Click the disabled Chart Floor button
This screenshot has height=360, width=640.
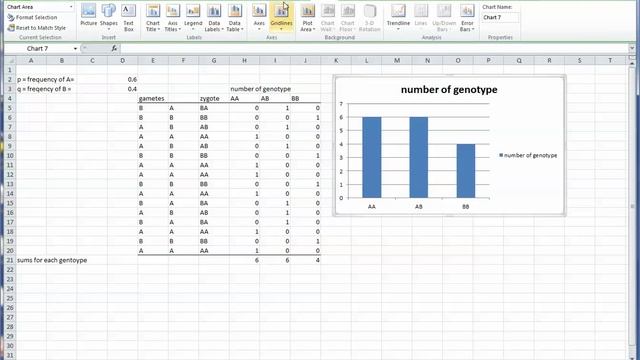347,18
